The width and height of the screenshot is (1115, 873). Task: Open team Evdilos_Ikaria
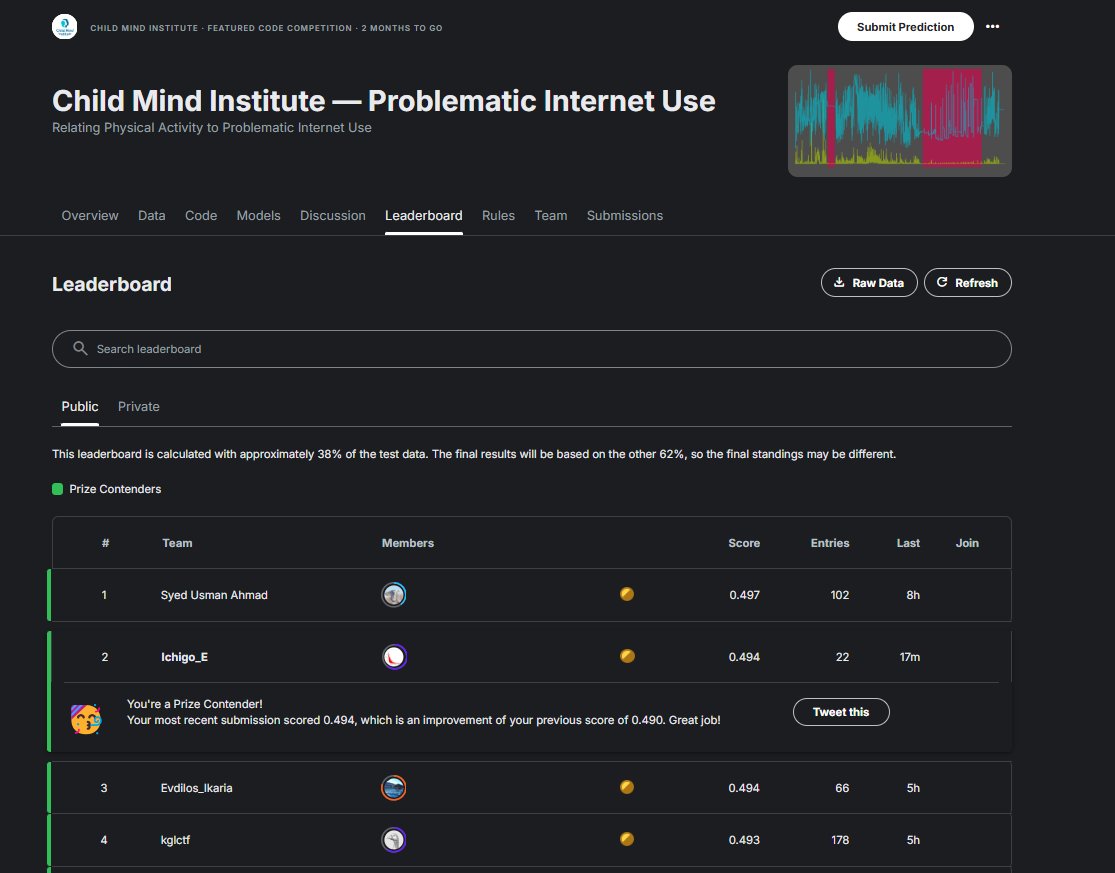[x=196, y=788]
